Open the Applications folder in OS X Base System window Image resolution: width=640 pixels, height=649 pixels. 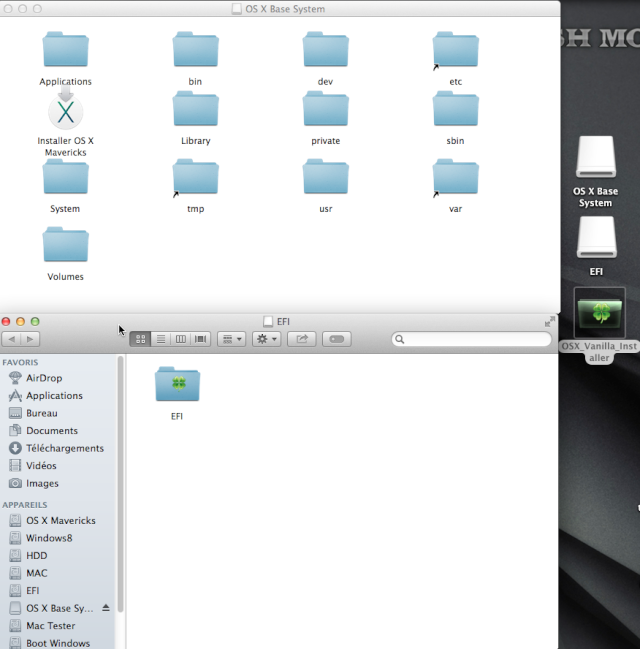pos(65,50)
